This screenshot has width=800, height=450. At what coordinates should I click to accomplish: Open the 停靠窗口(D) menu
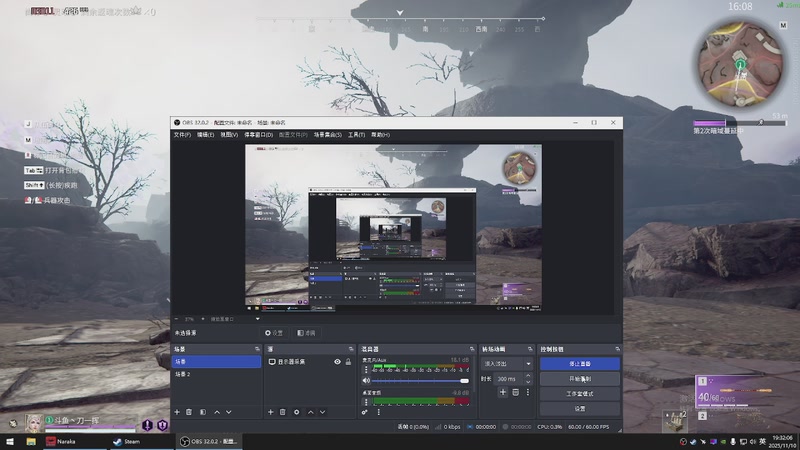coord(259,135)
